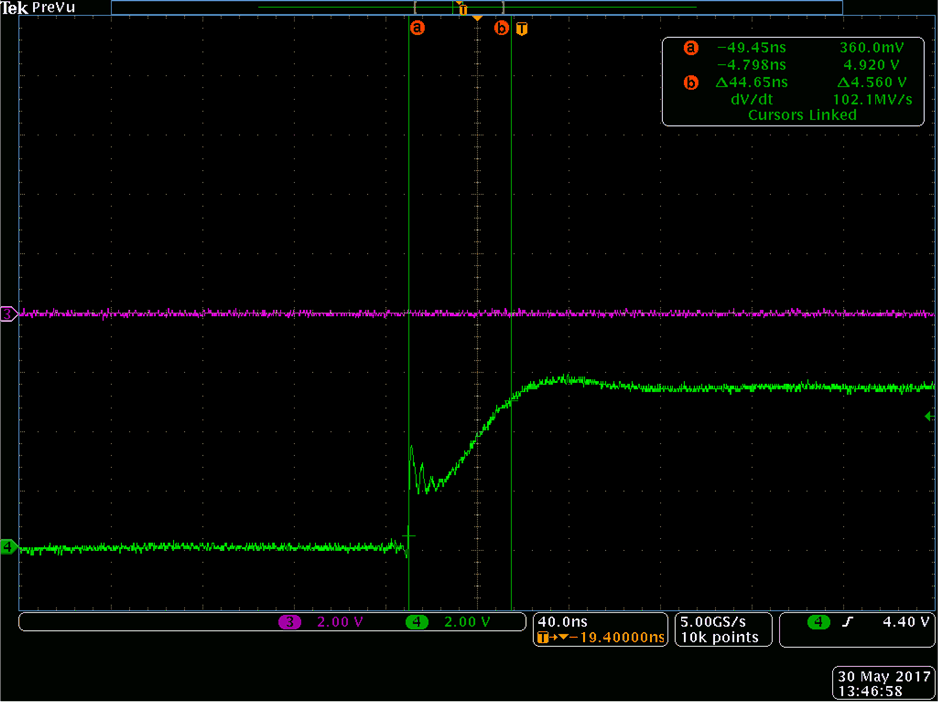Click the cursor measurement box showing Δ44.65ns
Image resolution: width=939 pixels, height=702 pixels.
coord(752,83)
